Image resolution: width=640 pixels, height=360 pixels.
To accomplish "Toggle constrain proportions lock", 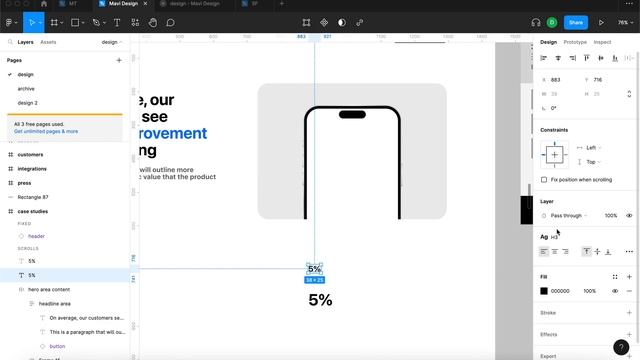I will click(x=629, y=94).
